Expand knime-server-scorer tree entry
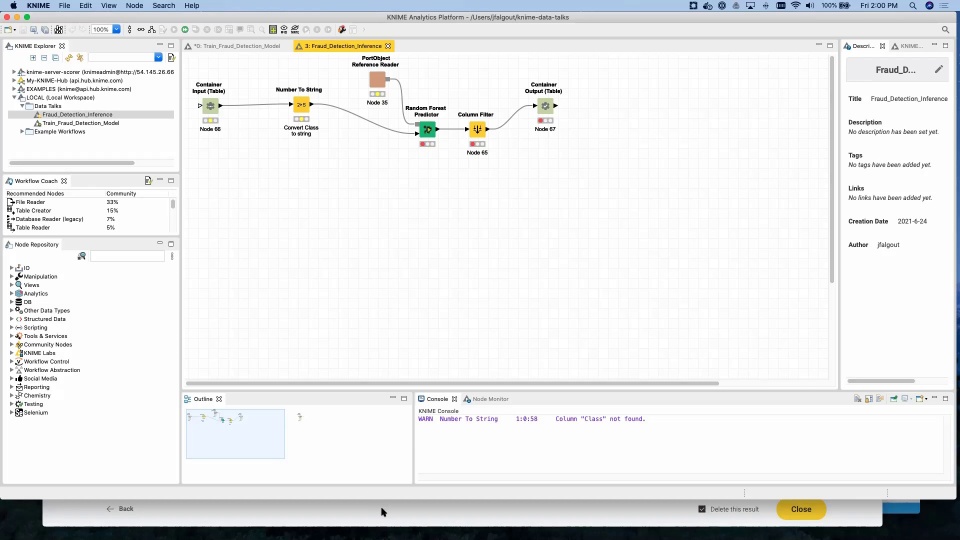960x540 pixels. 14,72
